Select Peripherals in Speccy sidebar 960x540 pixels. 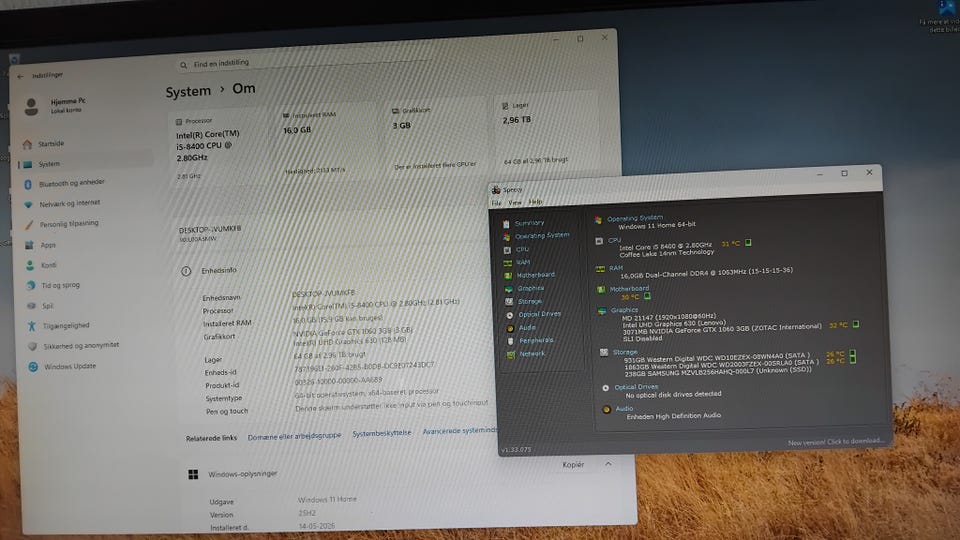click(536, 340)
